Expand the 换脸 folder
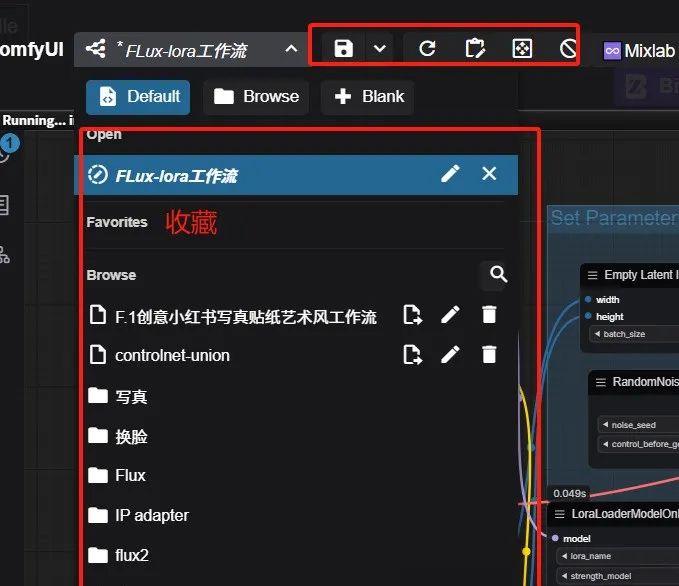The width and height of the screenshot is (679, 586). 118,436
